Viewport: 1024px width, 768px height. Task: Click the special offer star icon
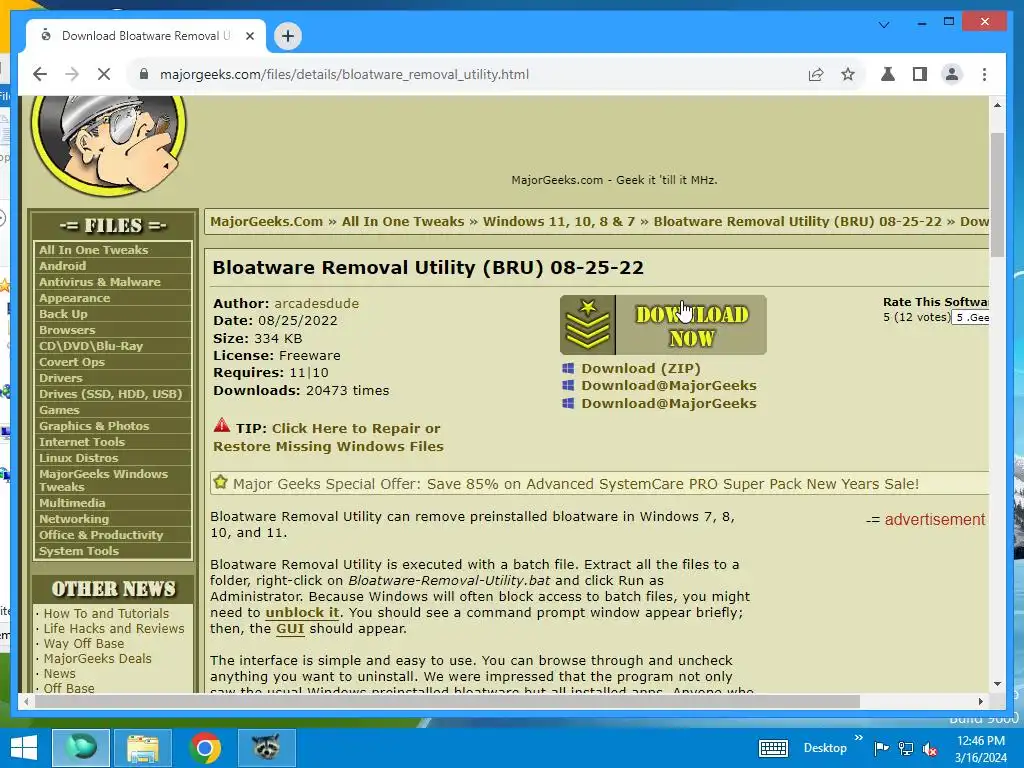point(221,483)
